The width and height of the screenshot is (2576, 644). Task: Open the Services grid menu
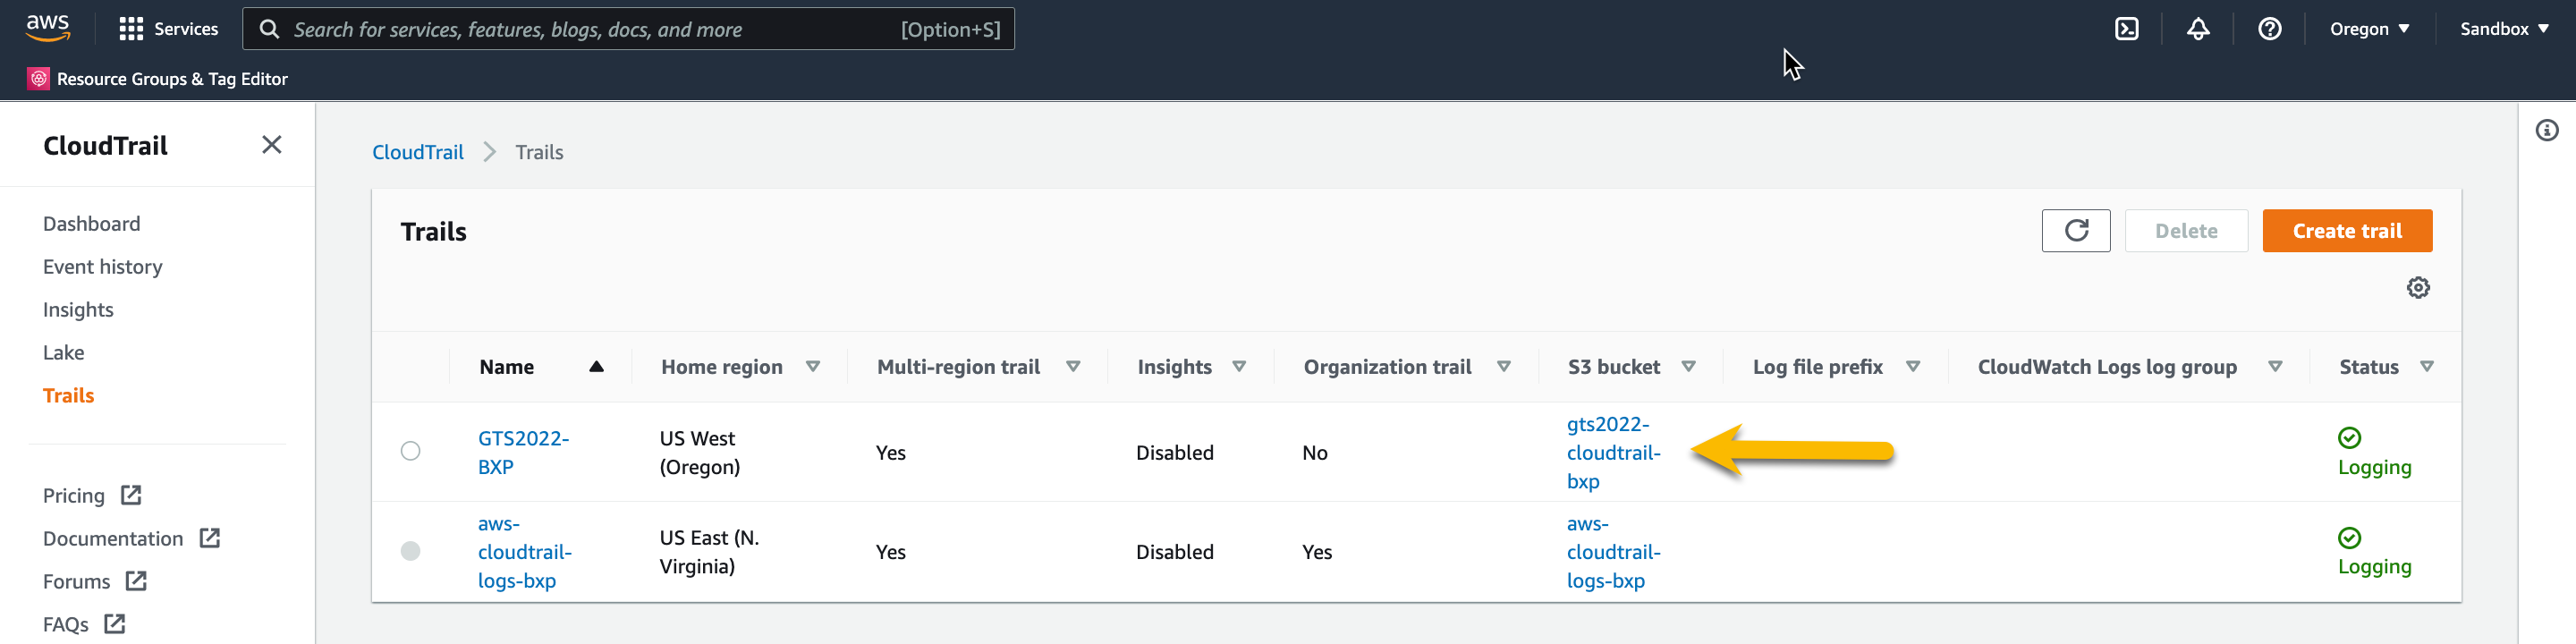pos(168,29)
